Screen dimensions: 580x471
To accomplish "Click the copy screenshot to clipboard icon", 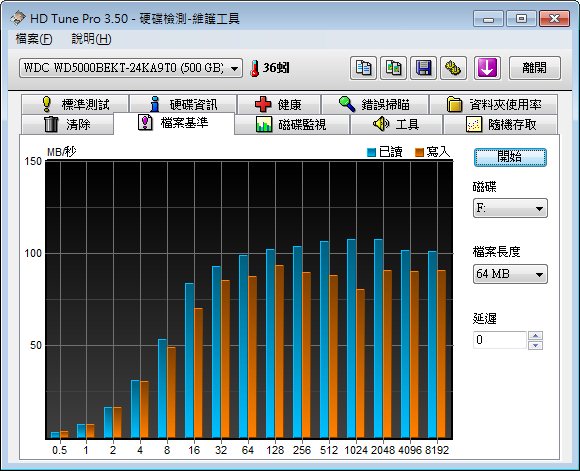I will (393, 68).
